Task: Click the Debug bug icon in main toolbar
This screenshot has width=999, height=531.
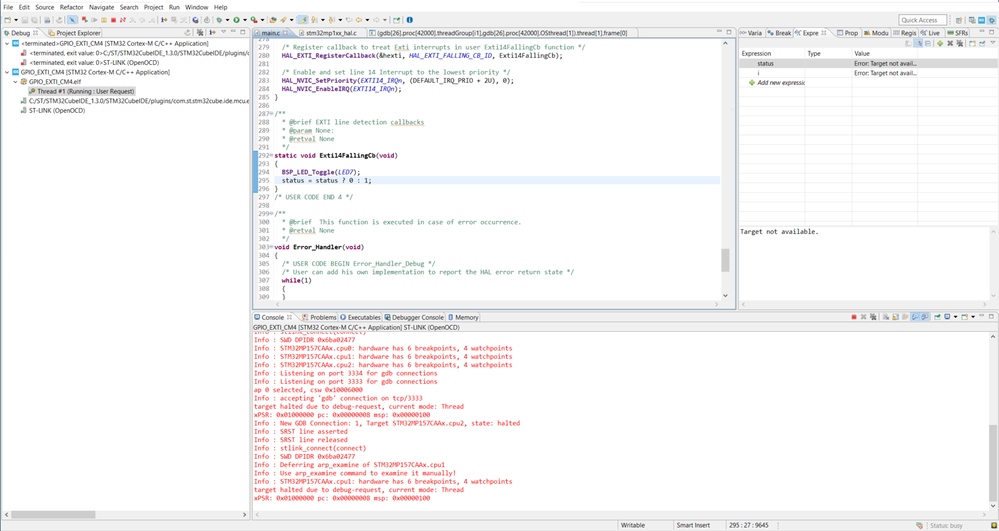Action: click(219, 20)
